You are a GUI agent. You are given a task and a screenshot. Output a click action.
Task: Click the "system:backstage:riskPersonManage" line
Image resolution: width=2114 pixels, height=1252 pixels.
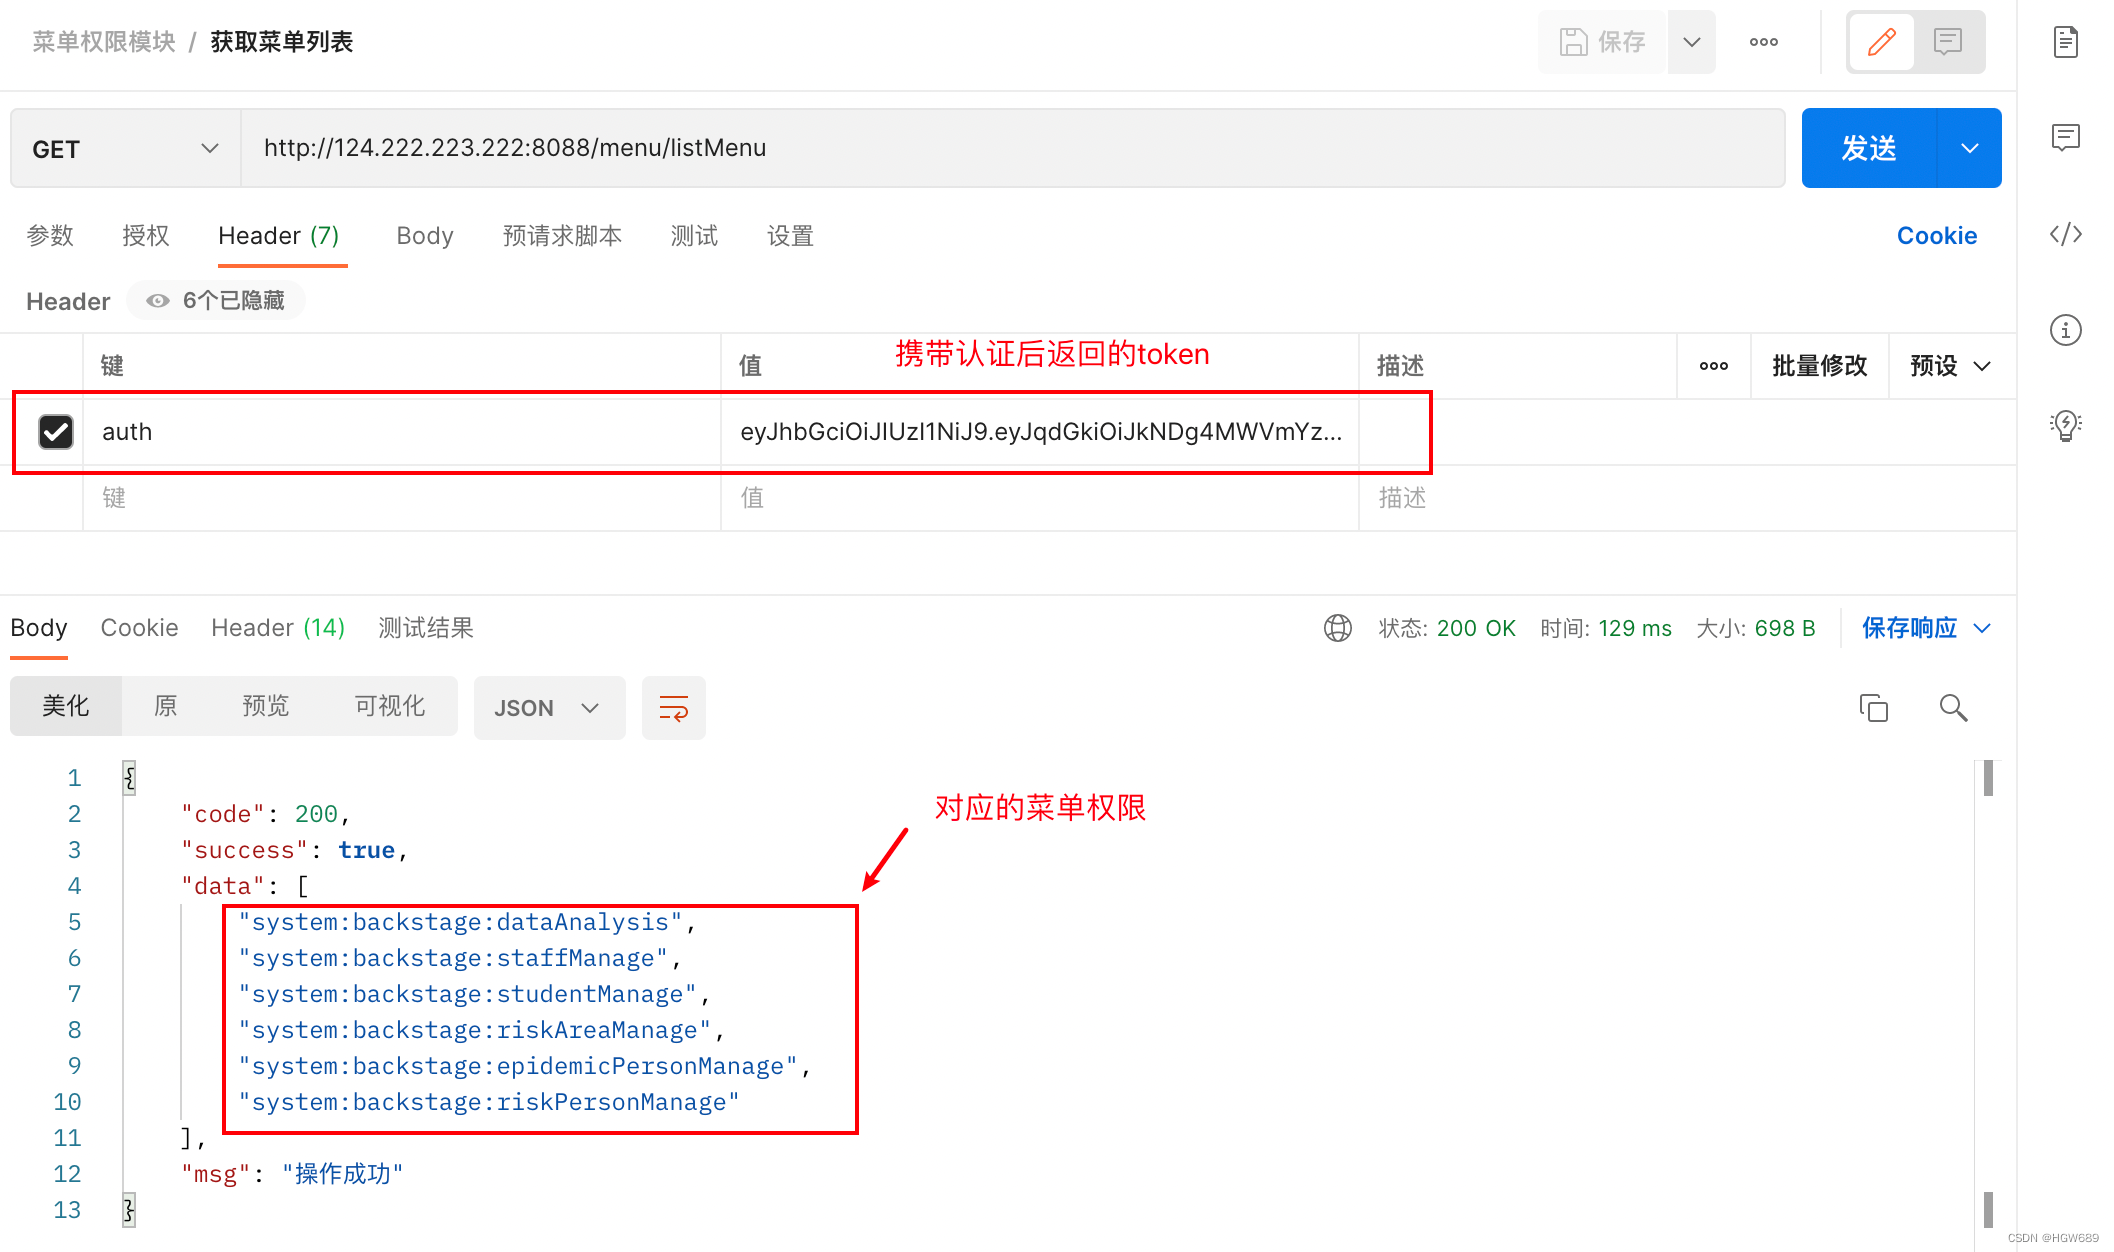[x=488, y=1102]
